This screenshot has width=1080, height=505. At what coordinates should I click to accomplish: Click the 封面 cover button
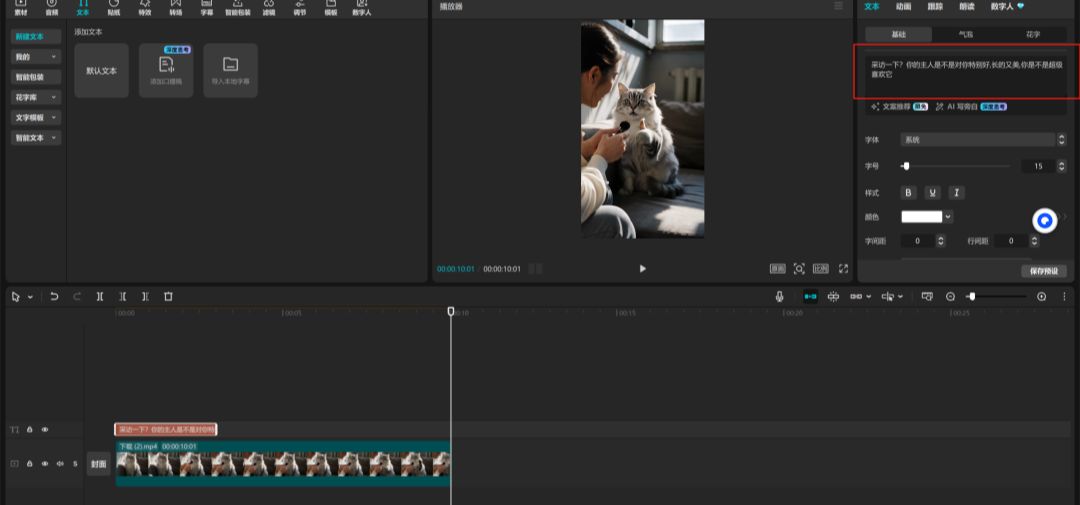pos(98,464)
